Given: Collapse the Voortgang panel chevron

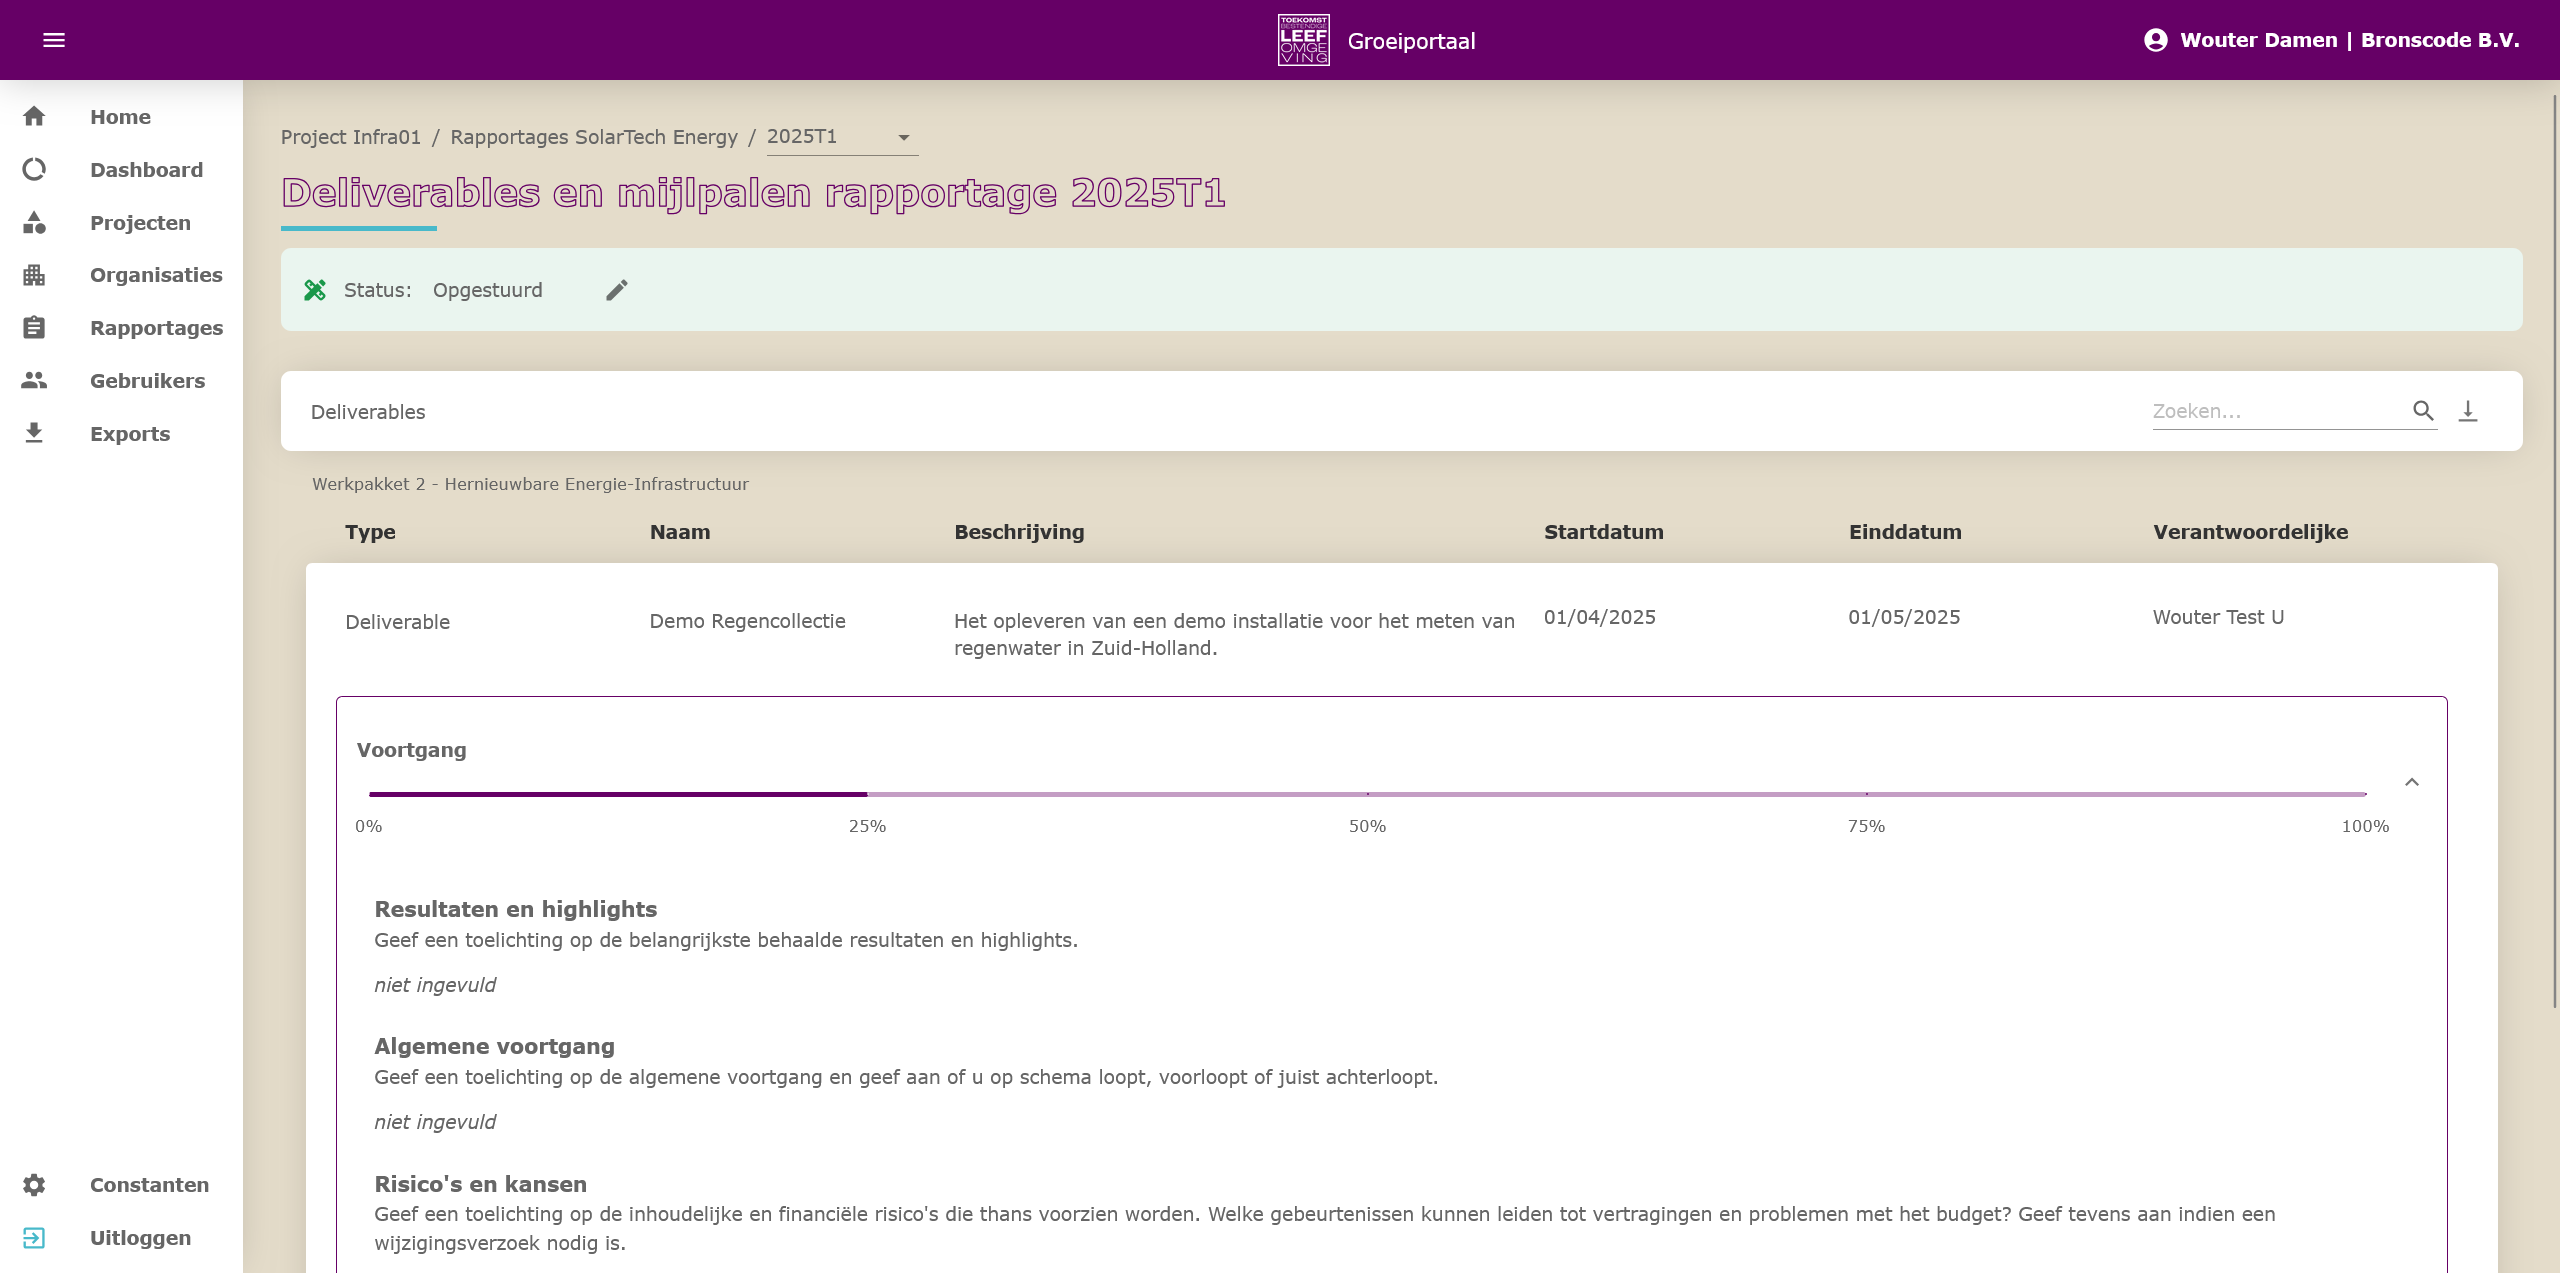Looking at the screenshot, I should [x=2412, y=782].
